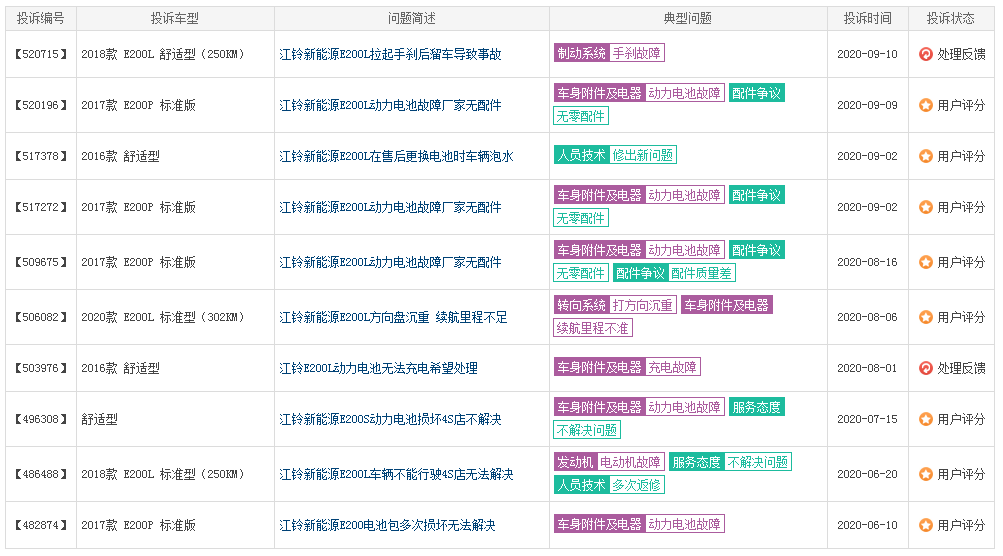1003x556 pixels.
Task: Open complaint 江铃新能源E200S动力电池损坏4S店不解决
Action: point(390,419)
